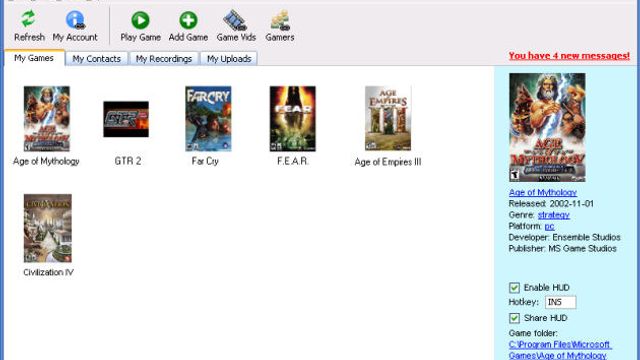Click the Refresh toolbar icon
The height and width of the screenshot is (360, 640).
tap(28, 19)
